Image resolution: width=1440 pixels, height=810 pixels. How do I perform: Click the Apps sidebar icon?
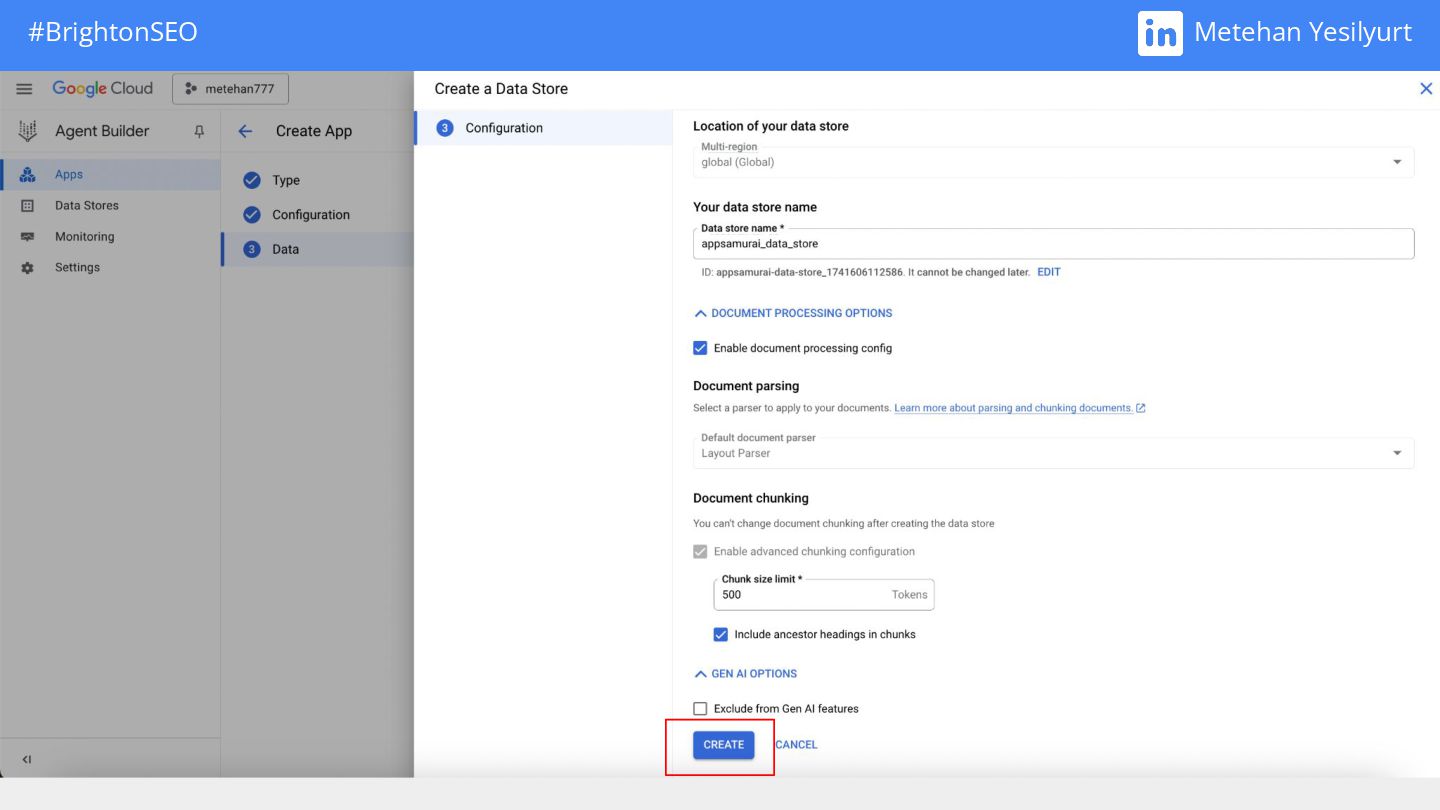pos(27,174)
